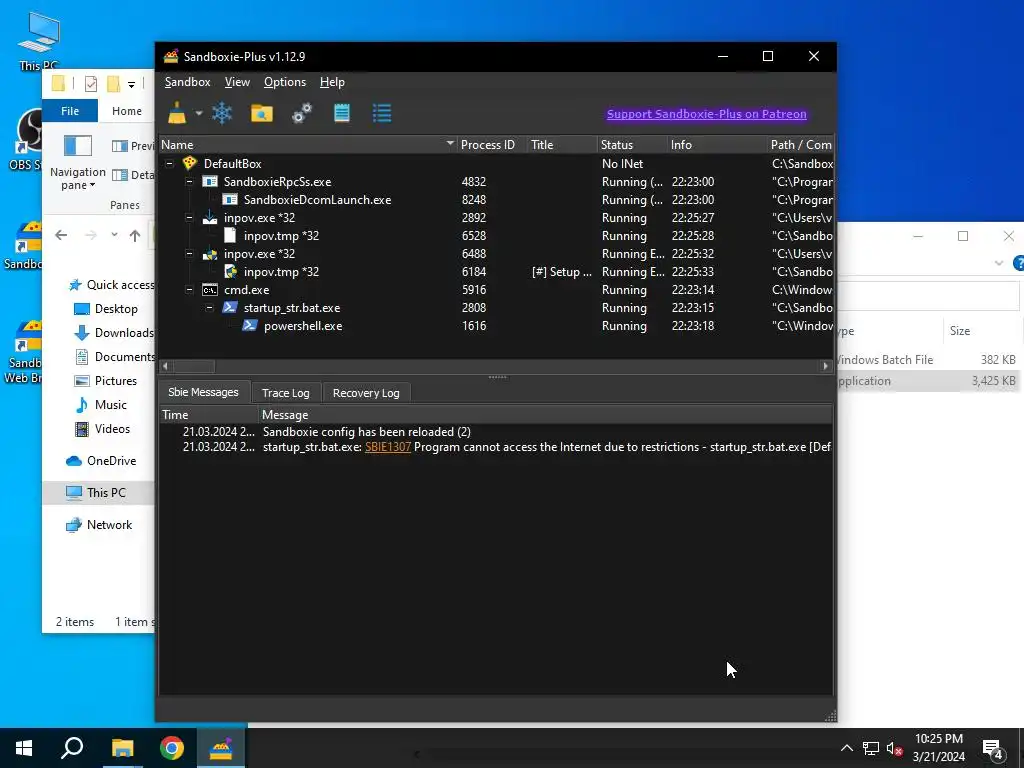This screenshot has height=768, width=1024.
Task: Switch to the Recovery Log tab
Action: [x=366, y=392]
